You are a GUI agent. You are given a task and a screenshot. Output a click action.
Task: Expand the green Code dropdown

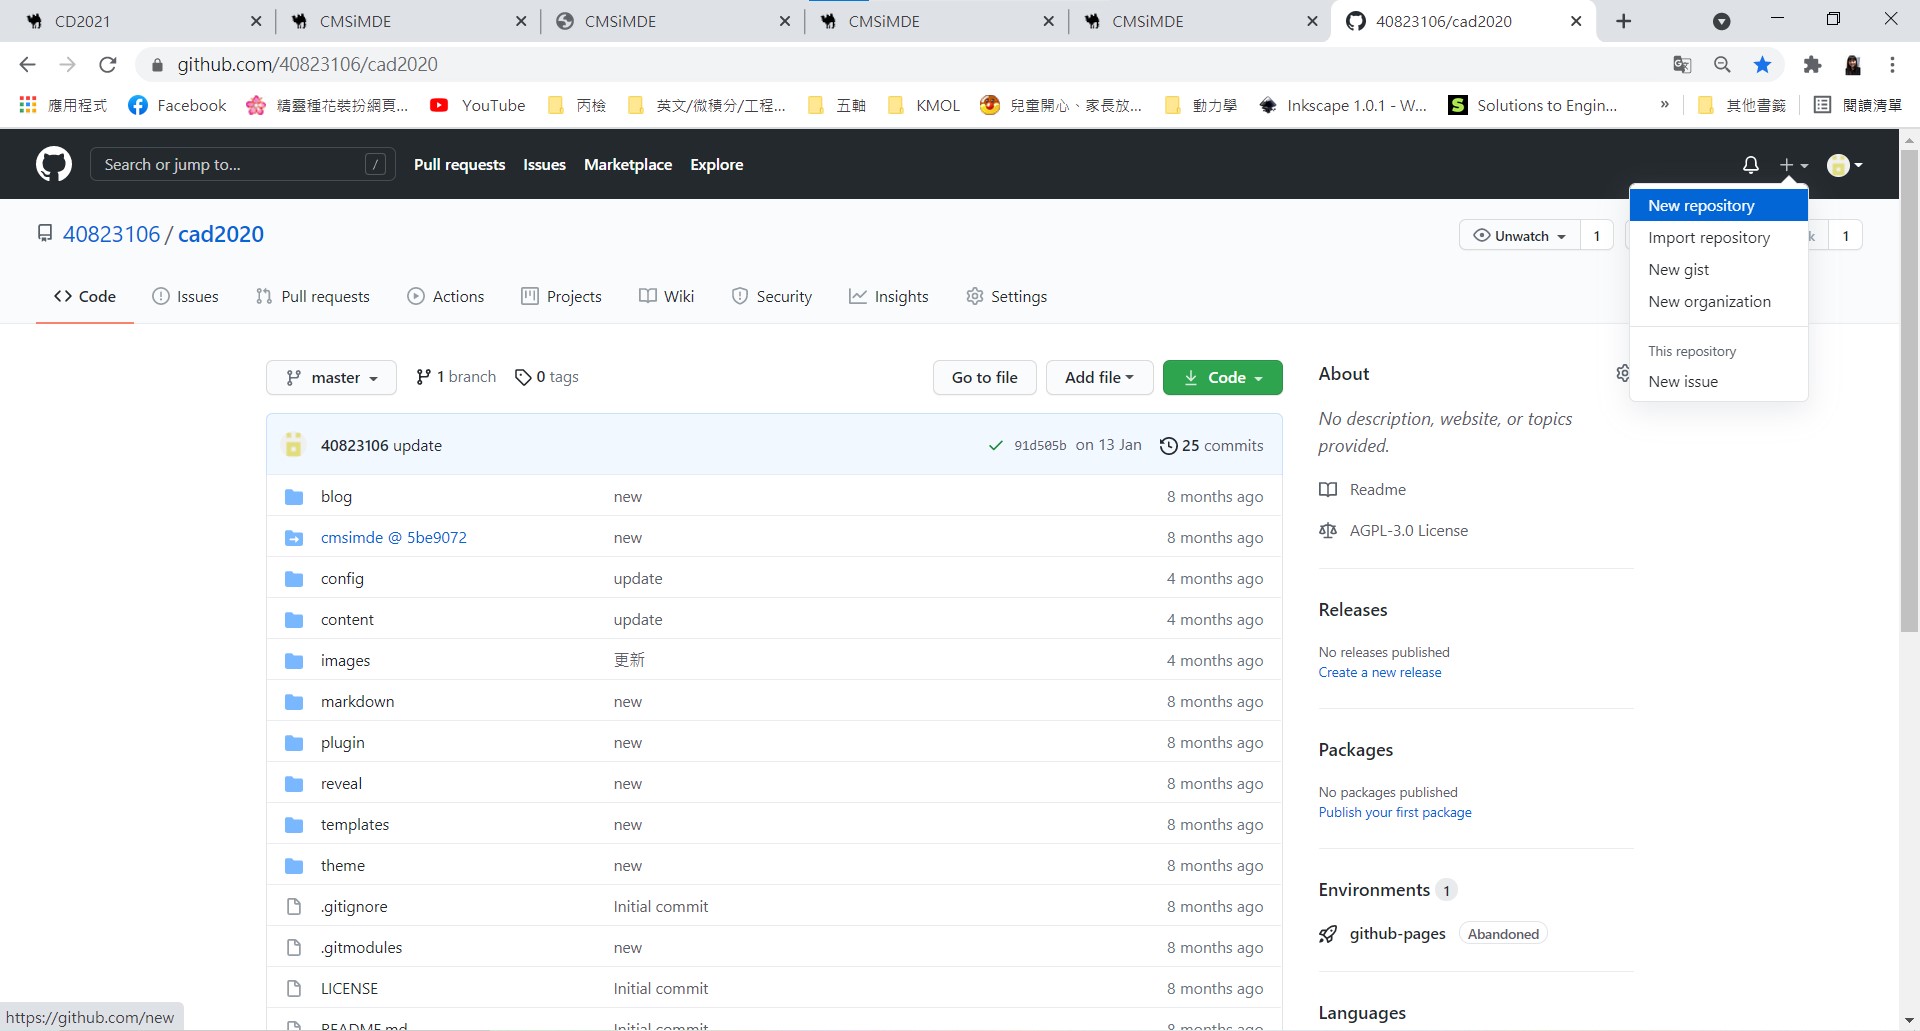point(1222,377)
